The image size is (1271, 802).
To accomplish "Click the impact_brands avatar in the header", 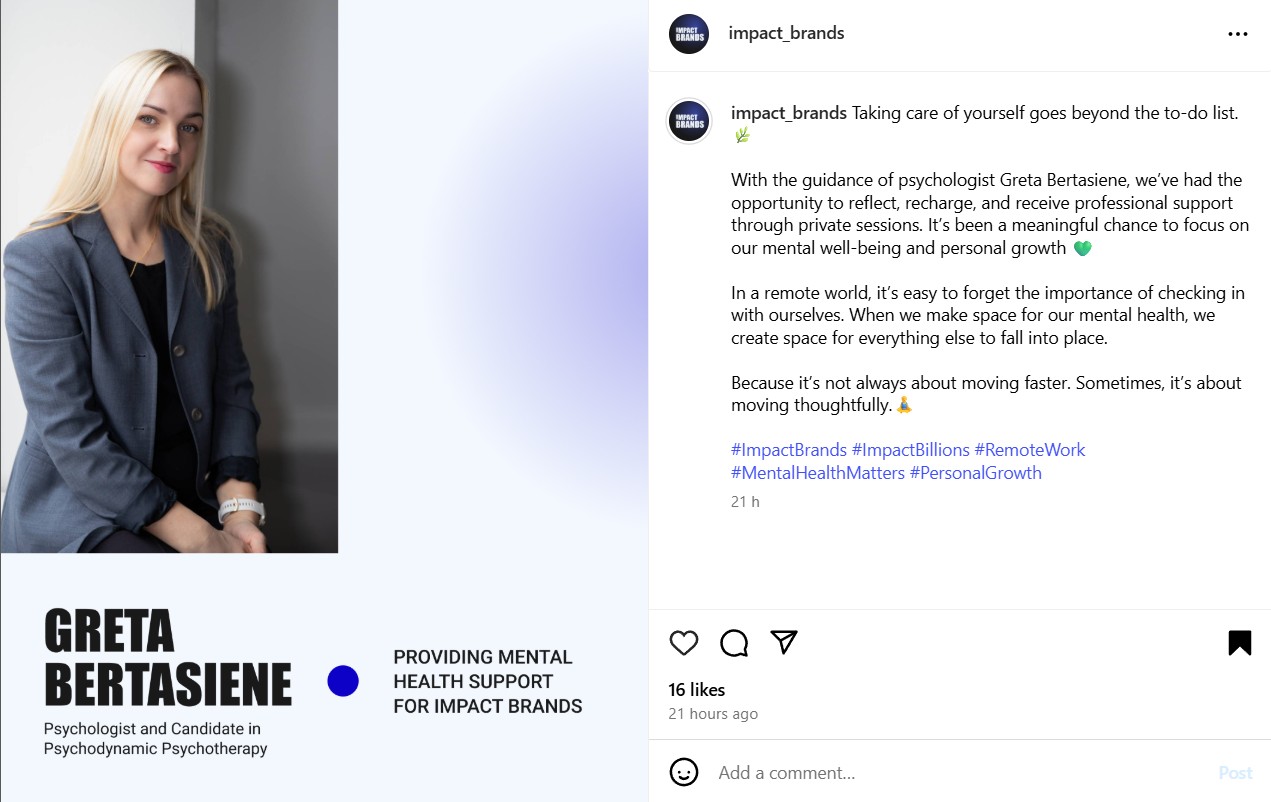I will coord(689,34).
